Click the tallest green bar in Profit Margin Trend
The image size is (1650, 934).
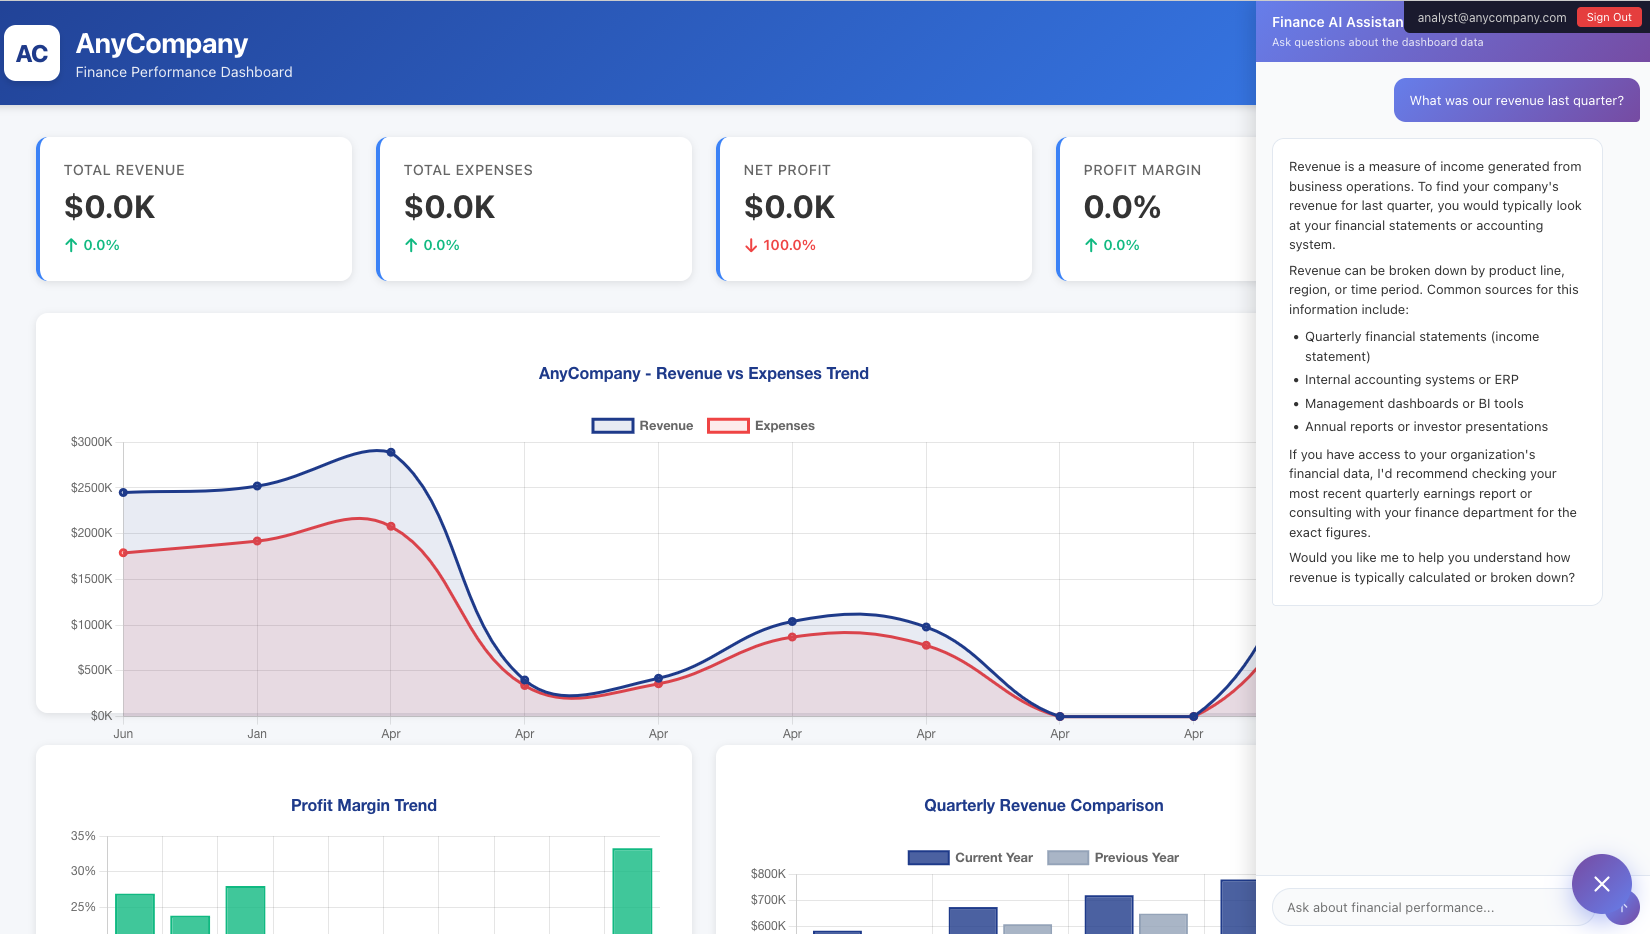pyautogui.click(x=632, y=891)
